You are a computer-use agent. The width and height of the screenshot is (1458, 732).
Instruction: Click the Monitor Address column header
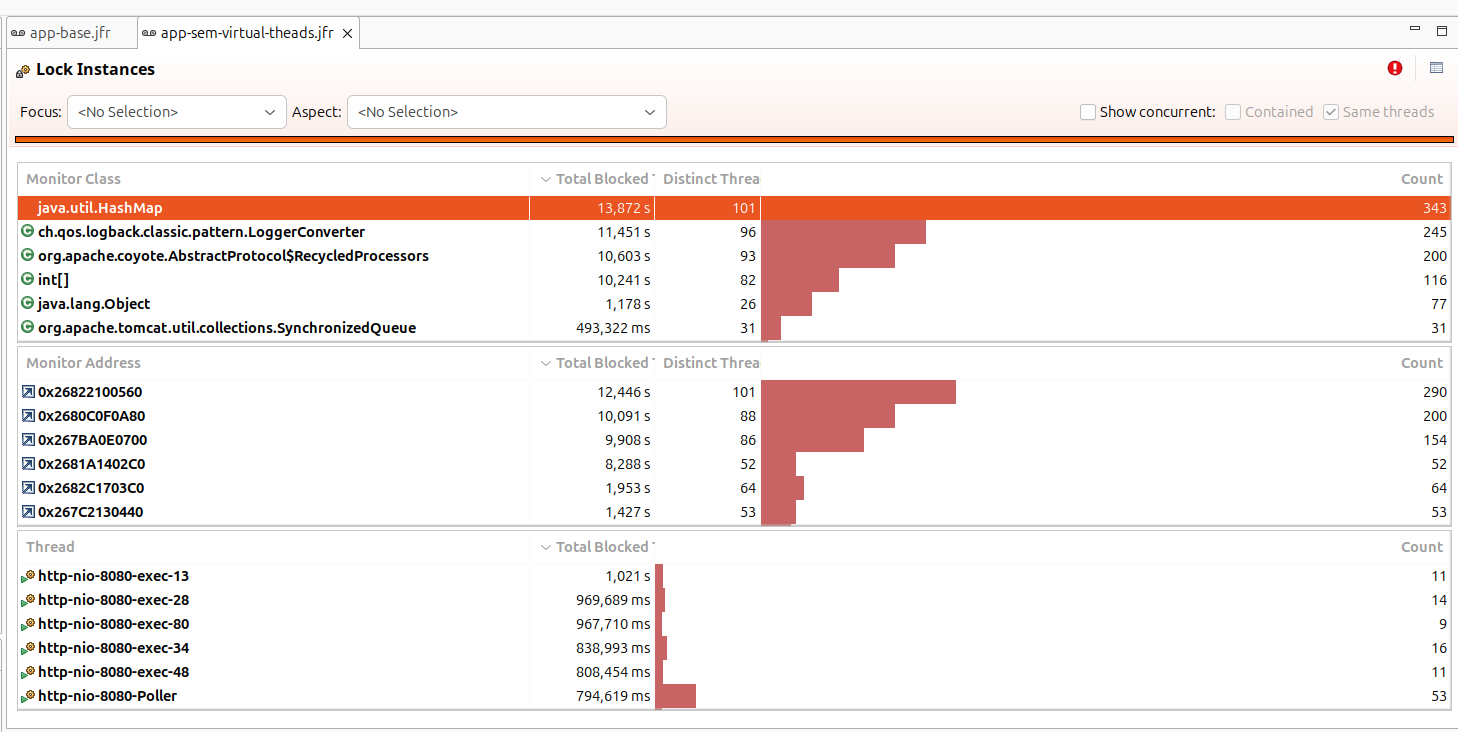[83, 363]
